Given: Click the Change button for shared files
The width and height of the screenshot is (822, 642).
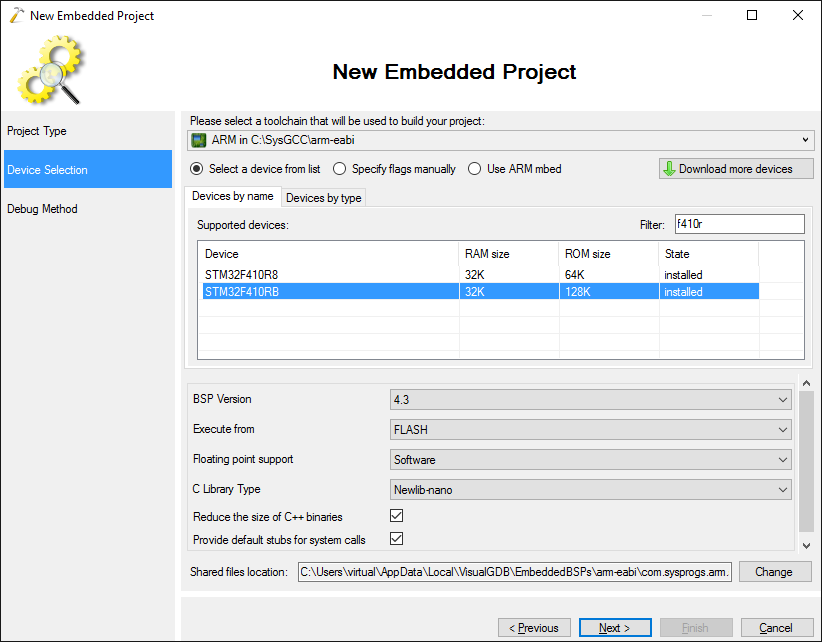Looking at the screenshot, I should [775, 572].
